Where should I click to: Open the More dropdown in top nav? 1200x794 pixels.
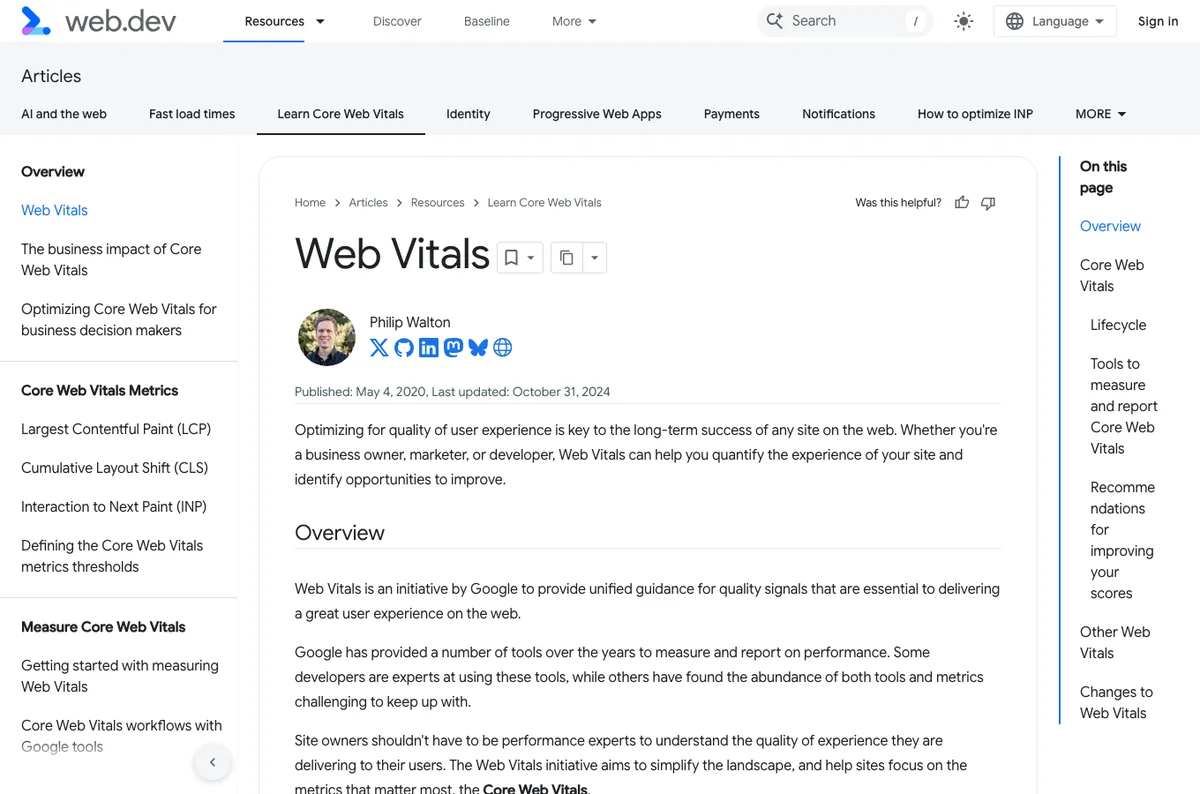tap(574, 21)
